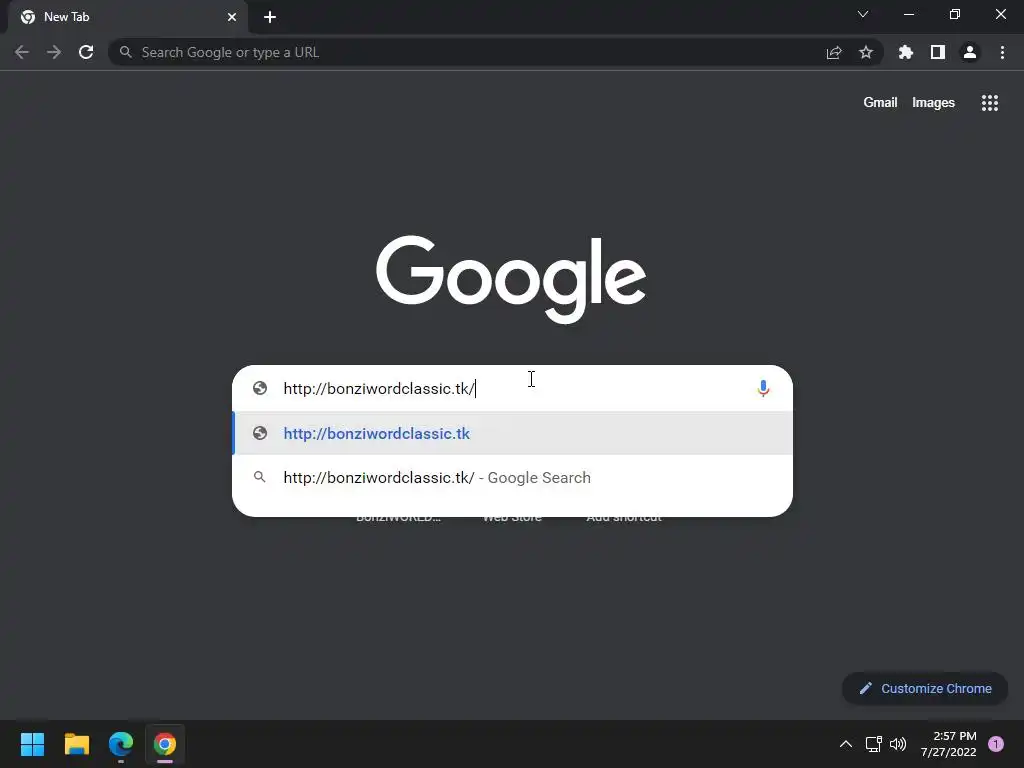Open volume speaker tray icon

(898, 744)
